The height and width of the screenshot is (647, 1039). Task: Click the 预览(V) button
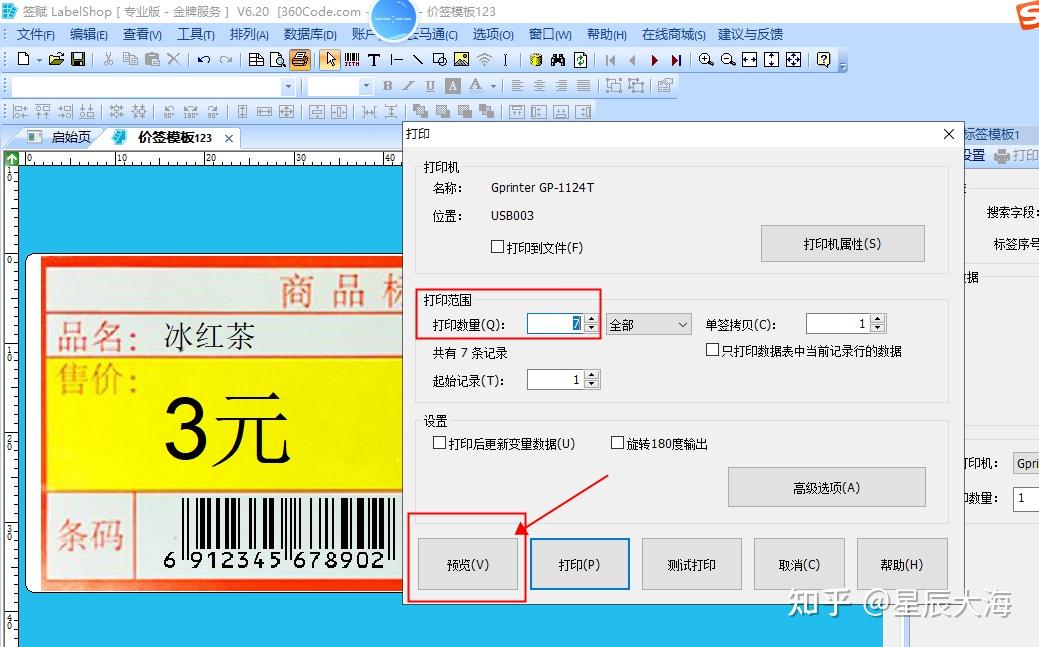pos(466,563)
